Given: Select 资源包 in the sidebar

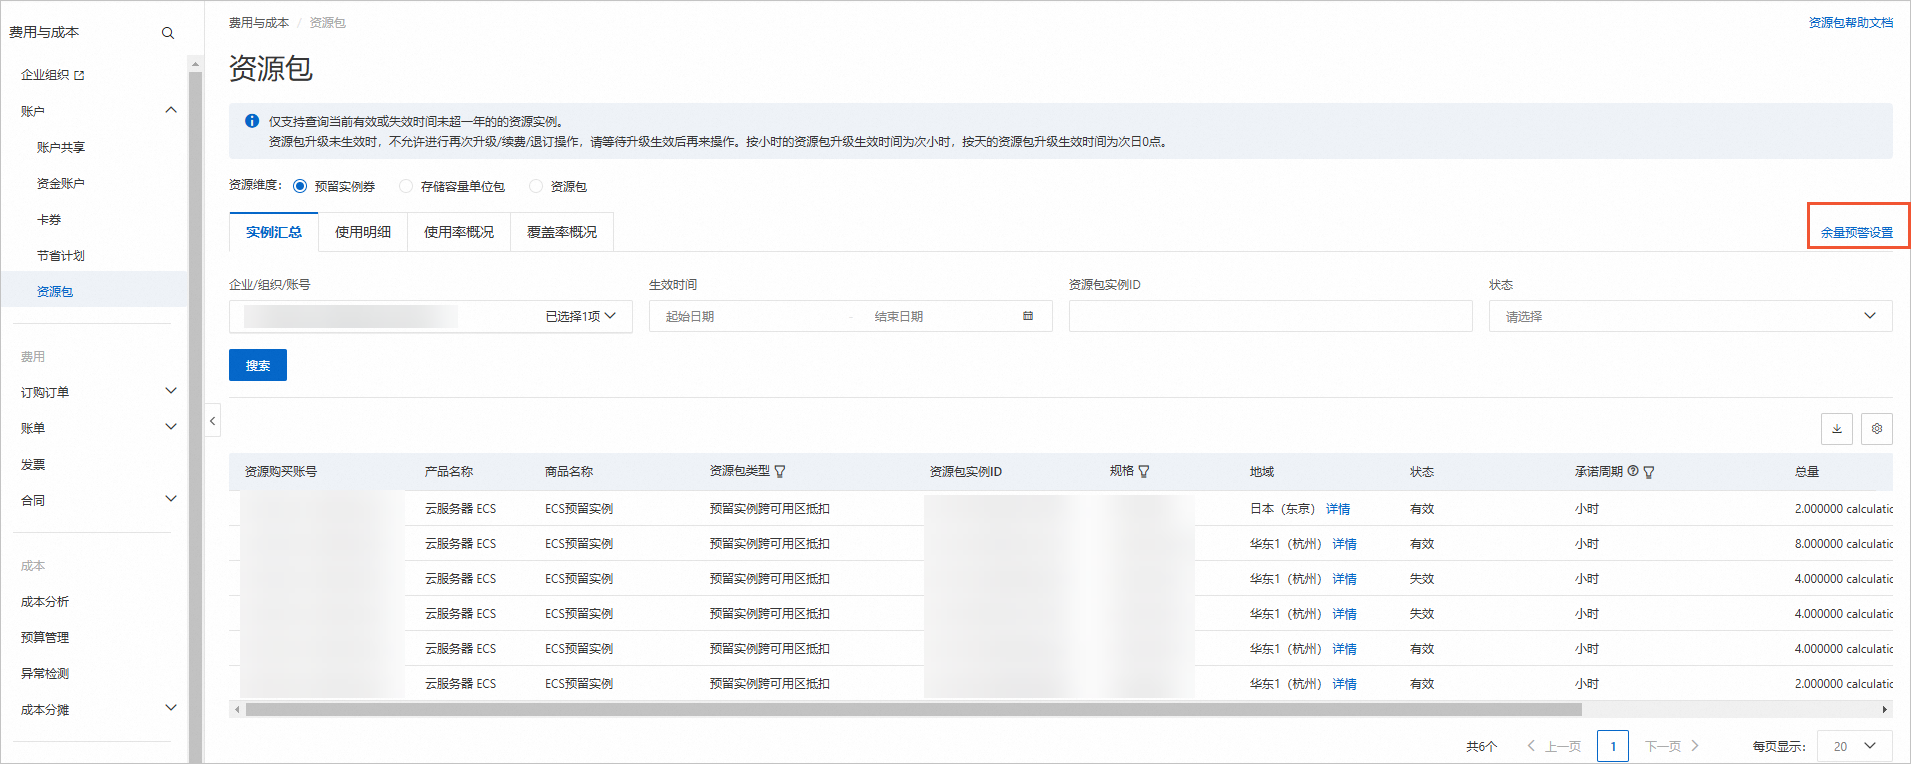Looking at the screenshot, I should coord(55,291).
